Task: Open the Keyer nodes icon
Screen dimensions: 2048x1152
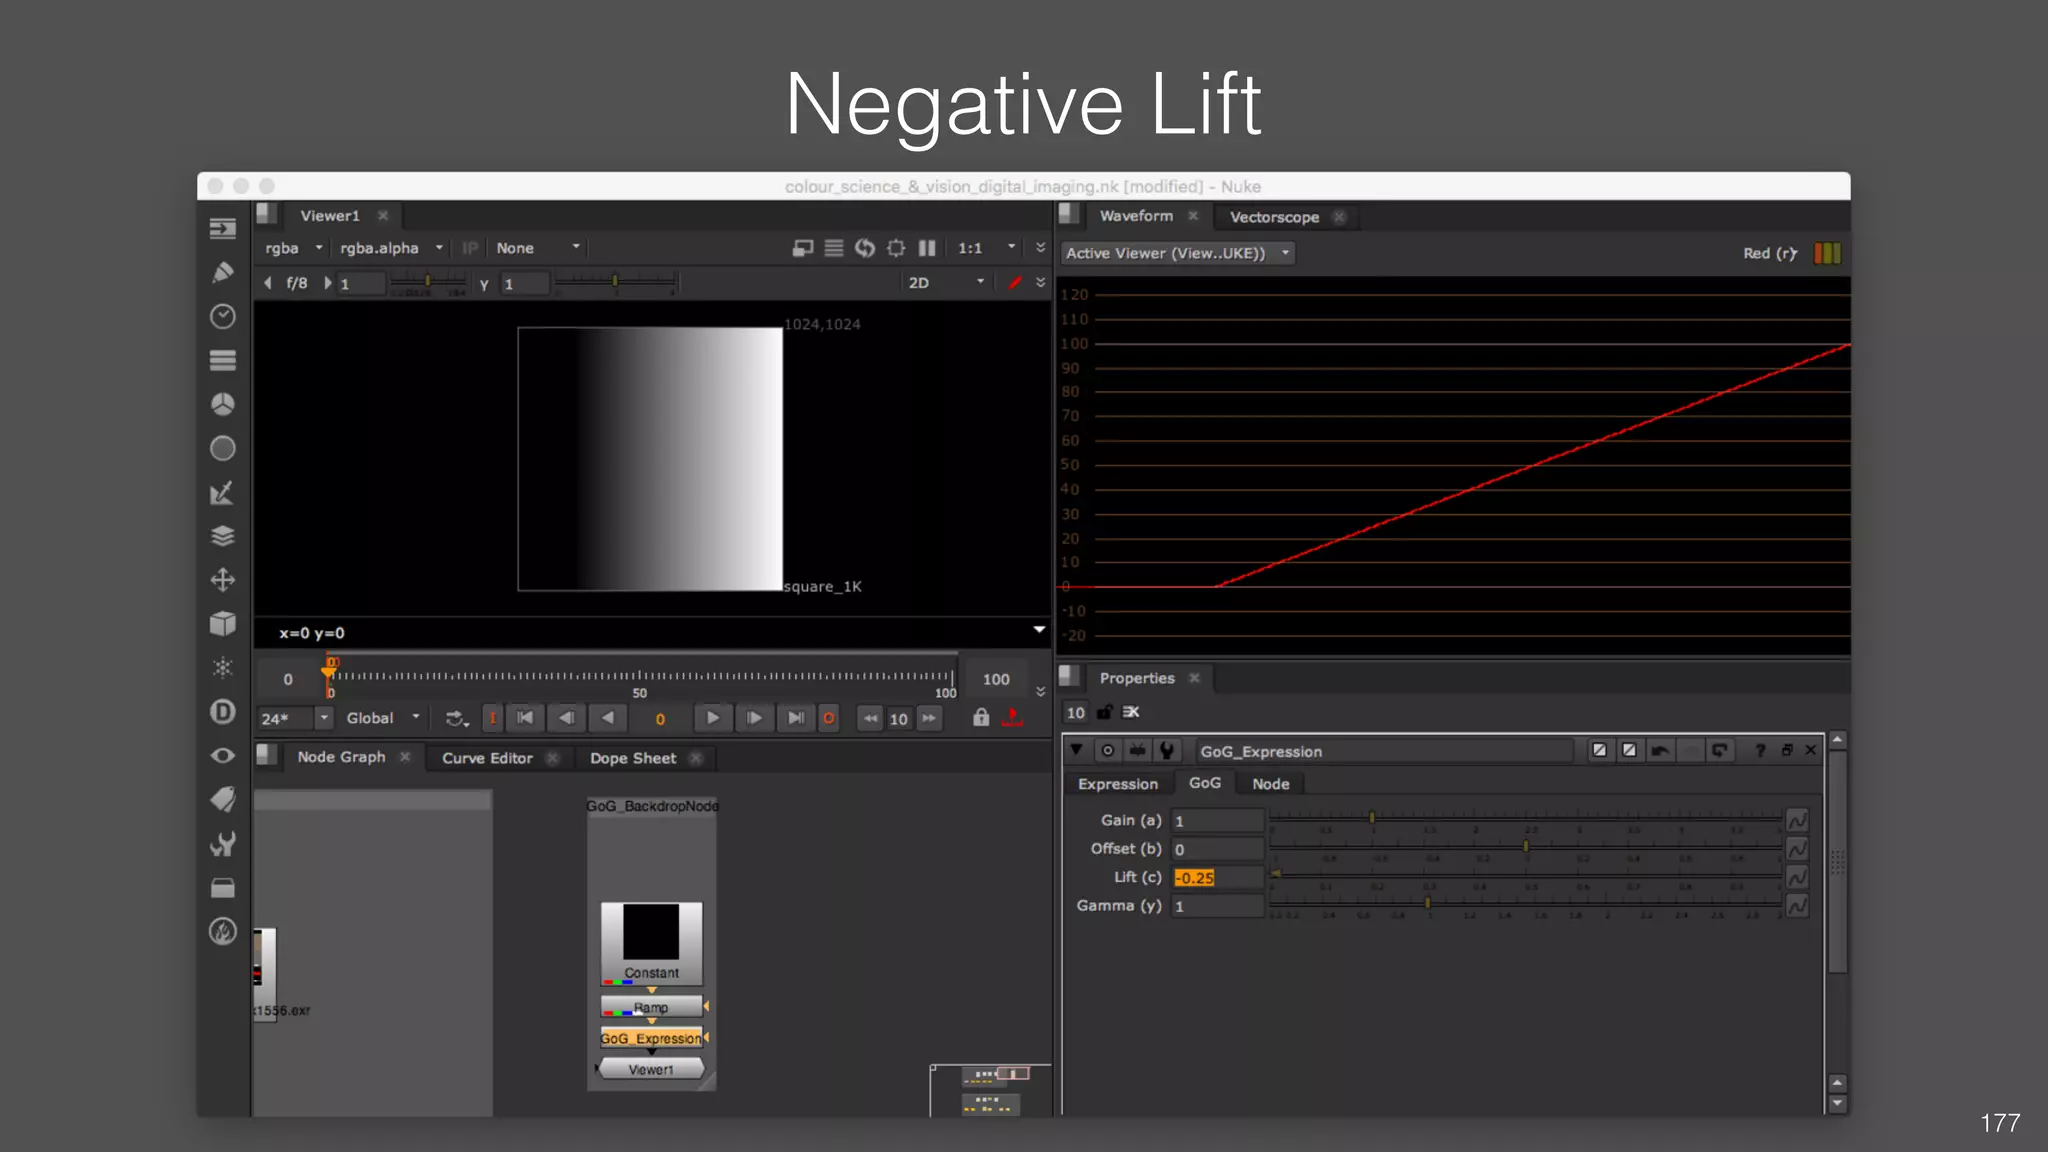Action: point(222,492)
